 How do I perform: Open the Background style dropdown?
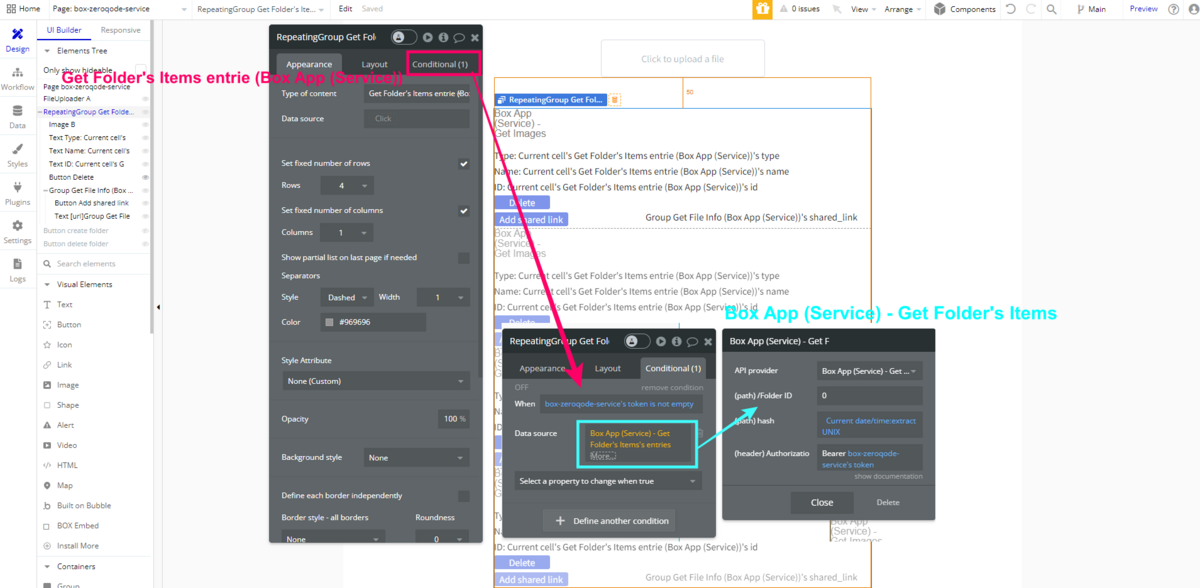416,457
